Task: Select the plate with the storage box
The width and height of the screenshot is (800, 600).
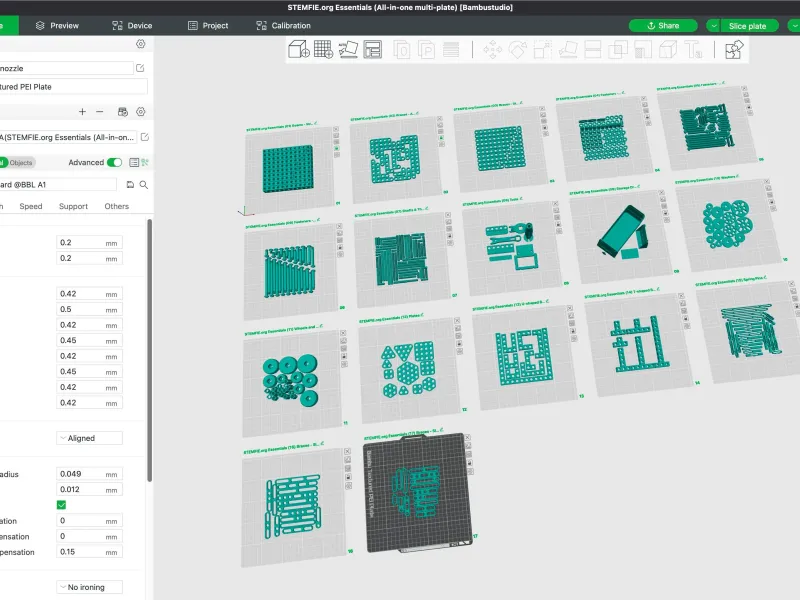Action: (x=622, y=236)
